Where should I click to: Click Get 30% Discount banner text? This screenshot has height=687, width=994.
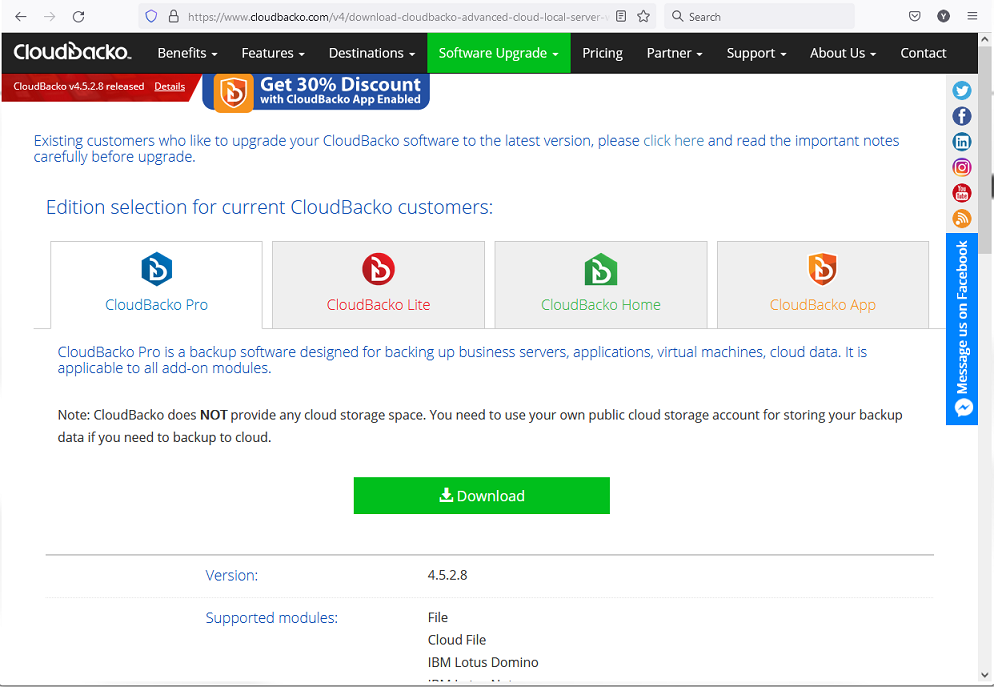pos(340,84)
